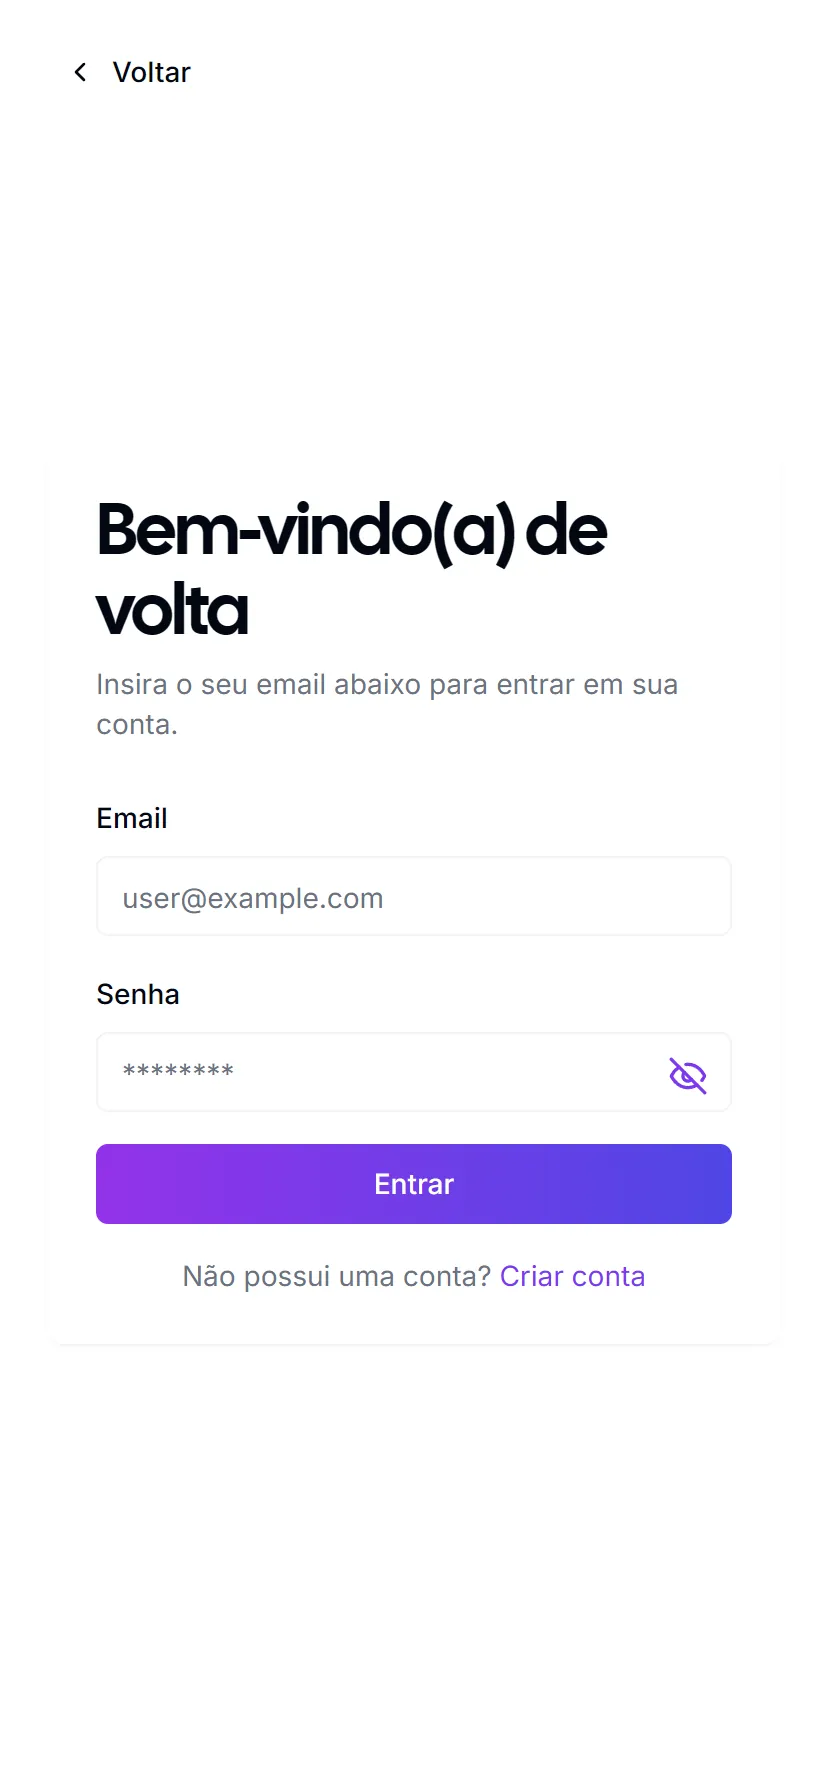The width and height of the screenshot is (828, 1792).
Task: Go back using the top-left arrow
Action: (80, 72)
